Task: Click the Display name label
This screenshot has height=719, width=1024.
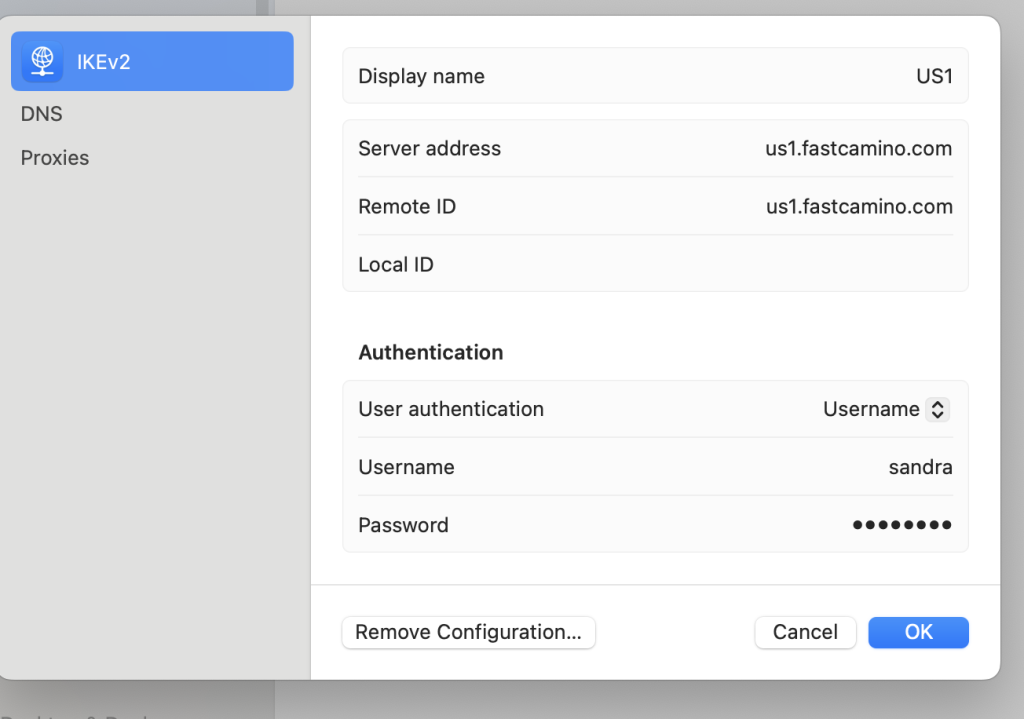Action: pyautogui.click(x=421, y=76)
